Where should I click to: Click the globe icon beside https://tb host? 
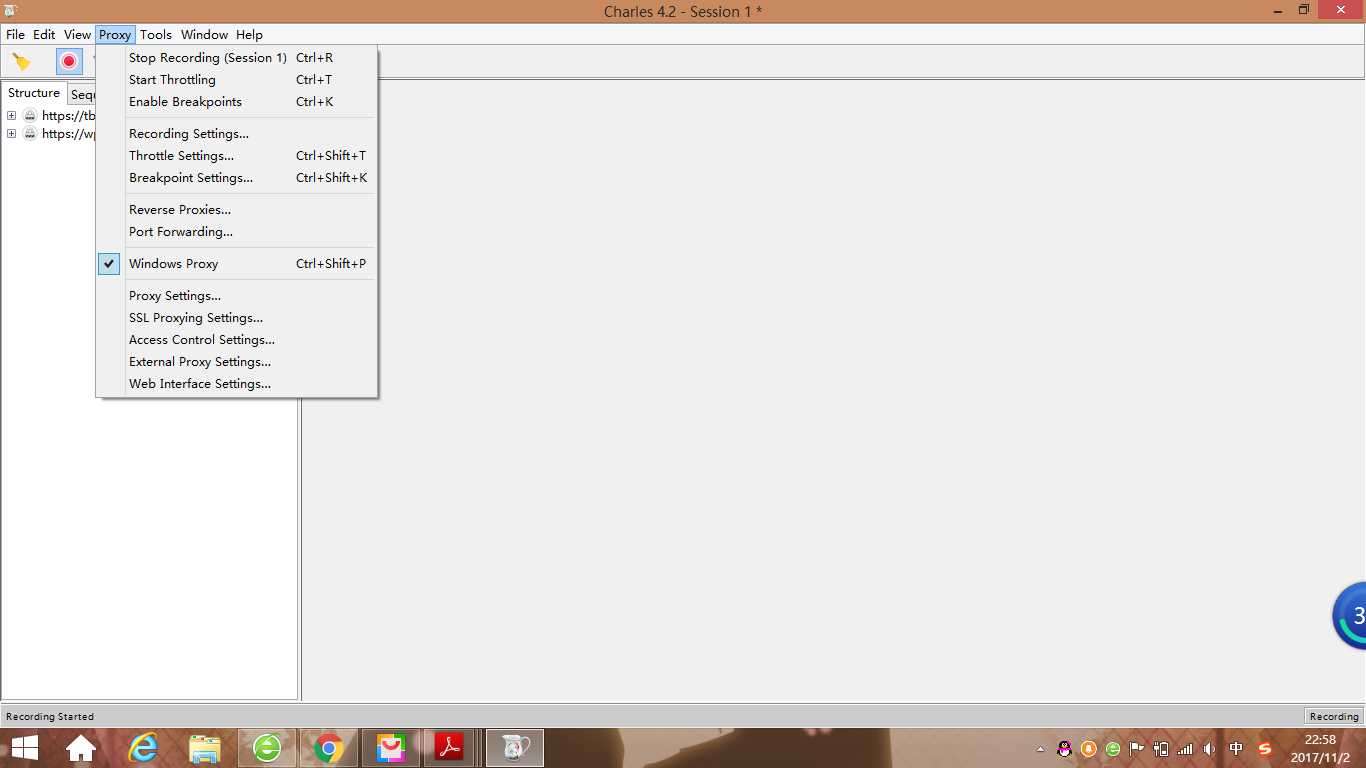(30, 116)
